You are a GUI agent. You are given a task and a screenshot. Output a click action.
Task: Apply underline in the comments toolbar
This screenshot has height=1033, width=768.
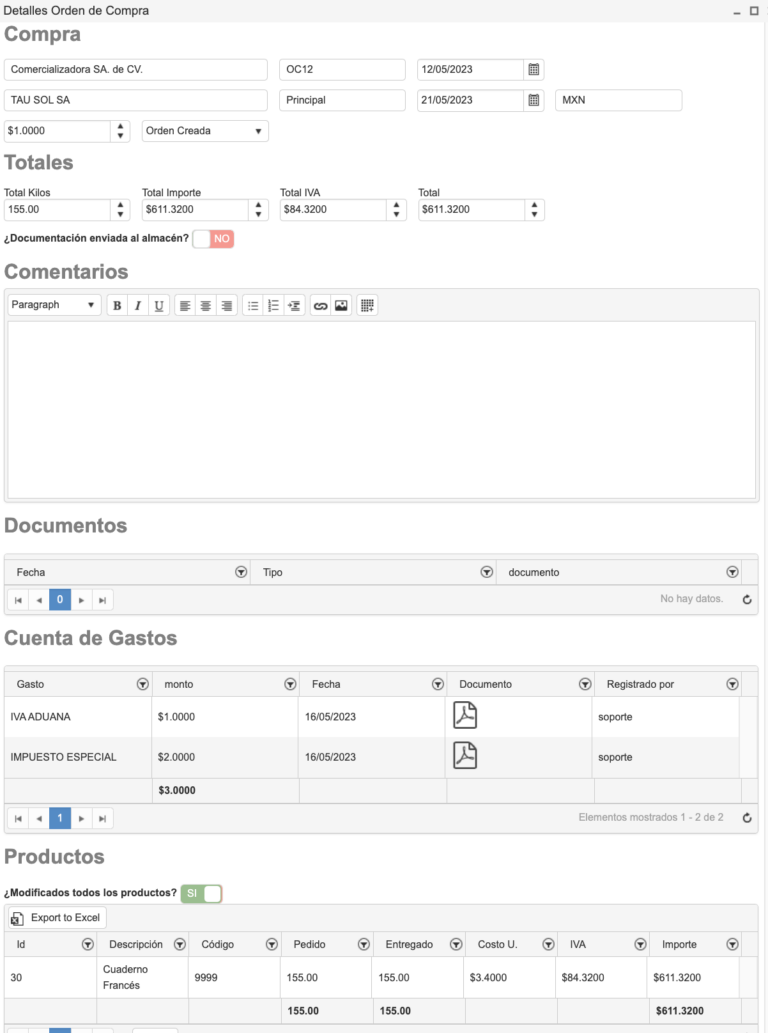[159, 305]
